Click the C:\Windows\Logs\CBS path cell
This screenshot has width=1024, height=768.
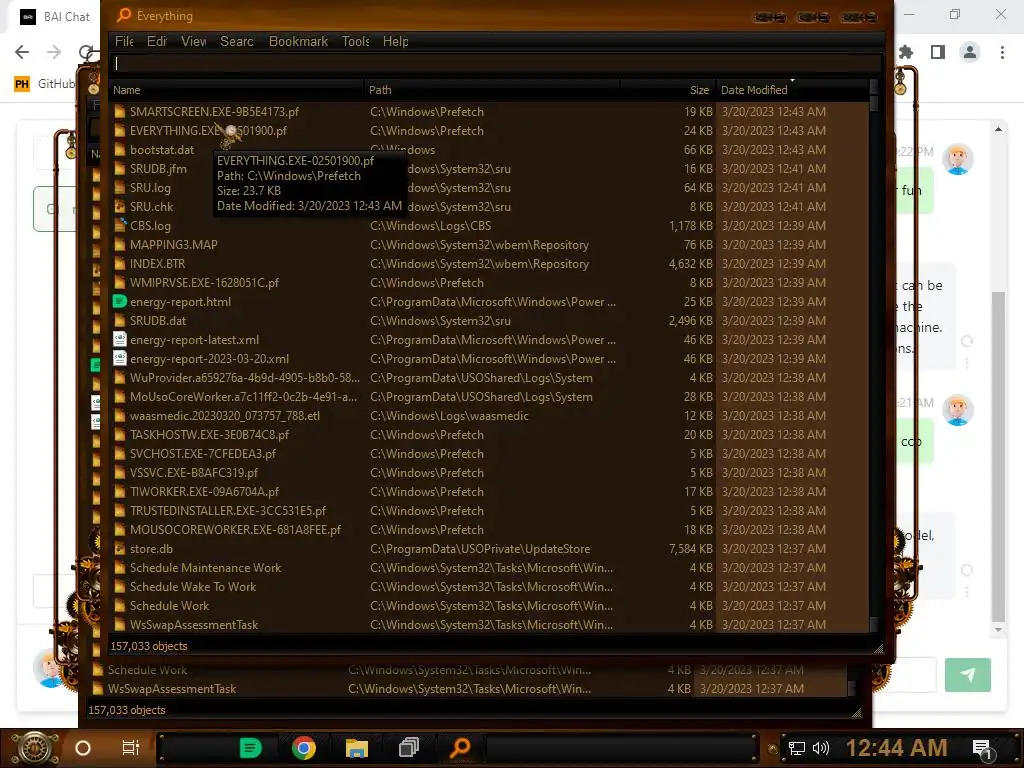click(430, 225)
